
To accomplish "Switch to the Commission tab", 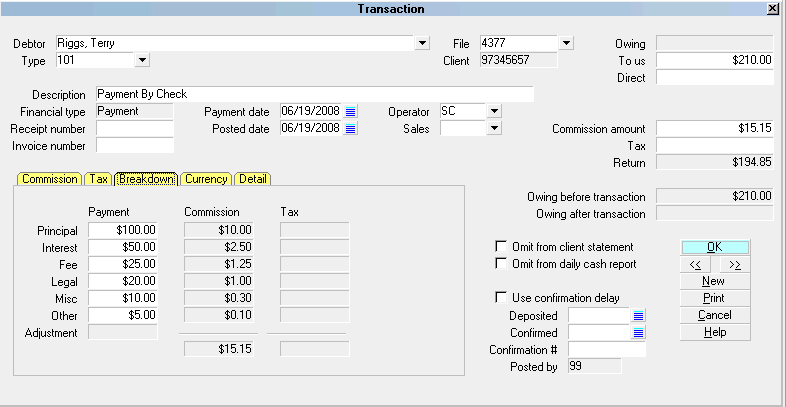I will pos(50,179).
